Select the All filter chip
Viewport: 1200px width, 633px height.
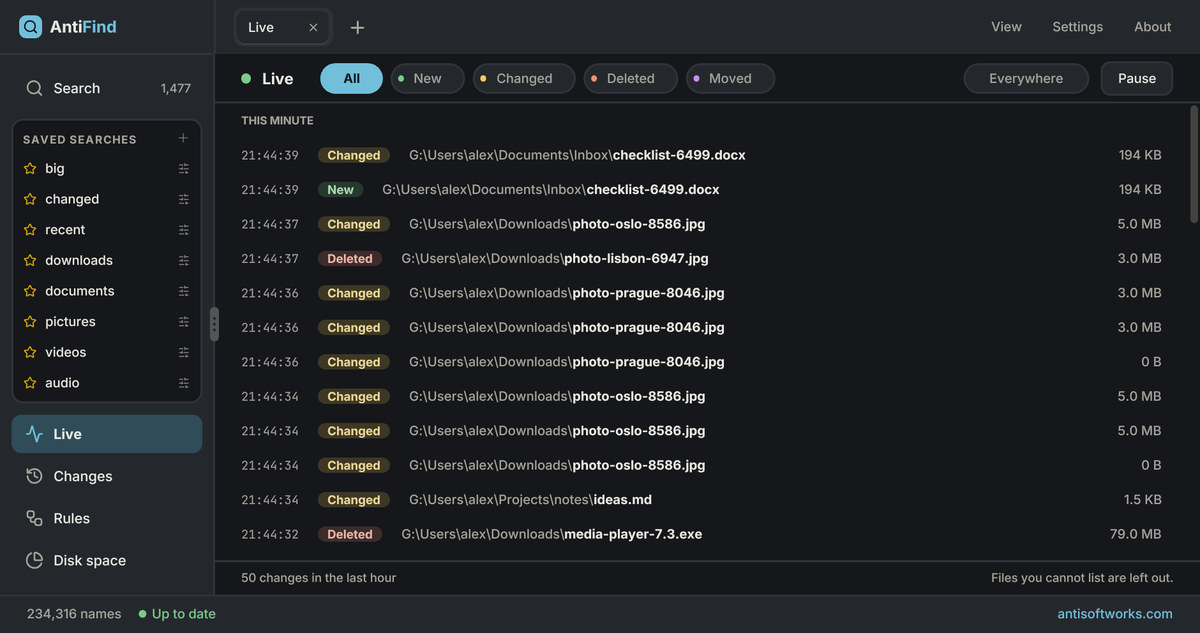351,78
